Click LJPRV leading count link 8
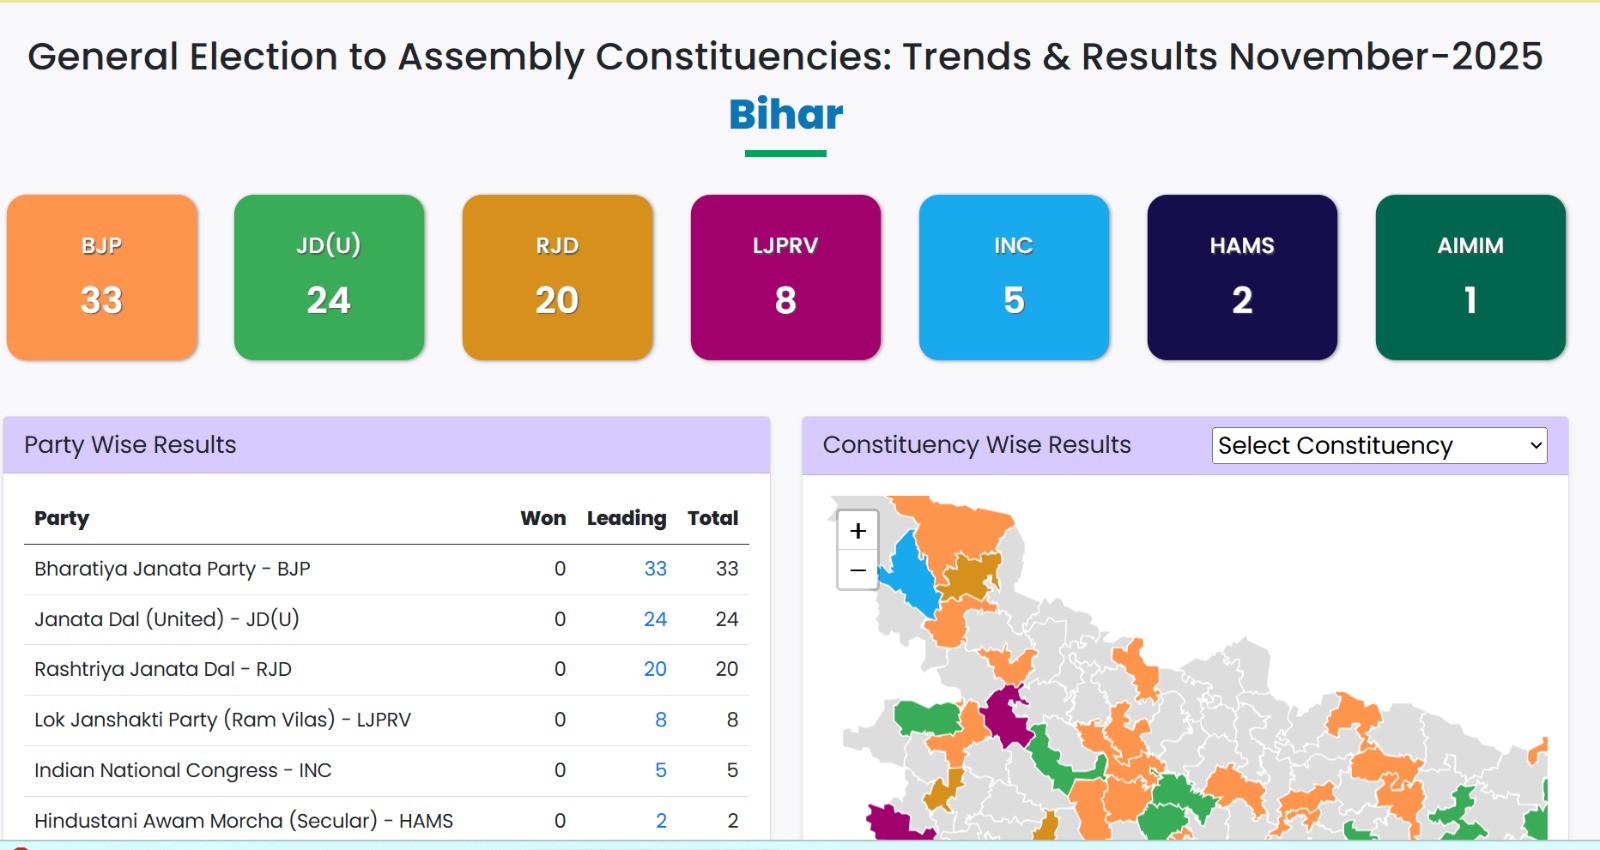The height and width of the screenshot is (850, 1600). click(x=660, y=720)
